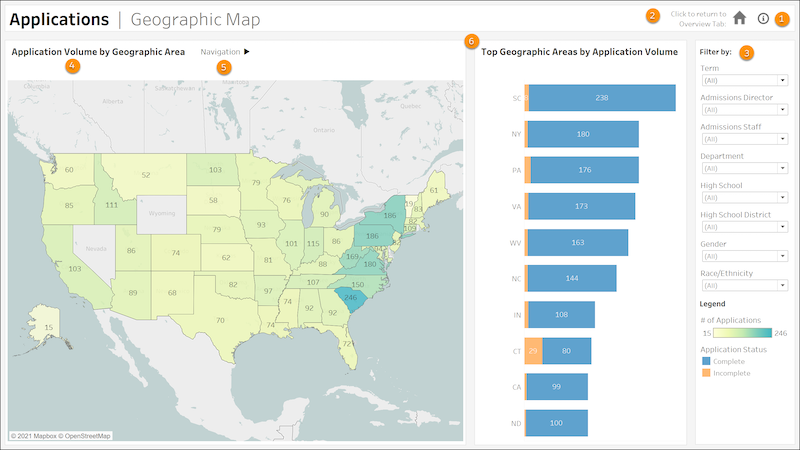The image size is (800, 450).
Task: Open the Race/Ethnicity filter dropdown
Action: tap(742, 286)
